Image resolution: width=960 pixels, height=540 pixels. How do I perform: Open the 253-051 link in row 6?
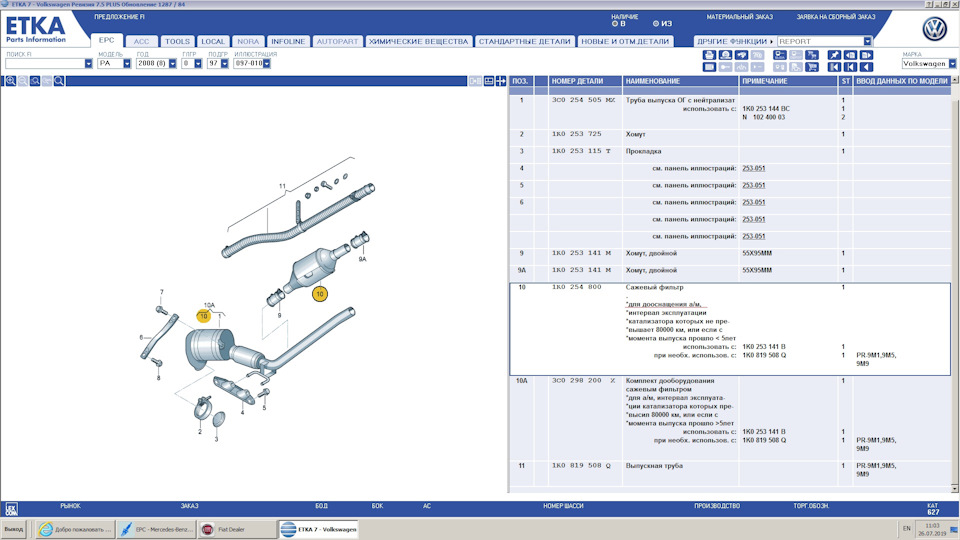[x=754, y=202]
